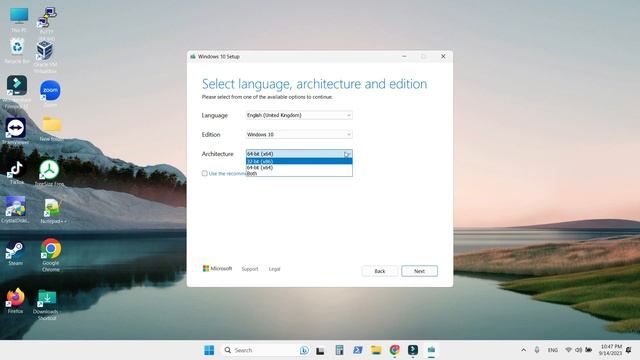Viewport: 640px width, 360px height.
Task: Open Notepad++ from the desktop
Action: (53, 211)
